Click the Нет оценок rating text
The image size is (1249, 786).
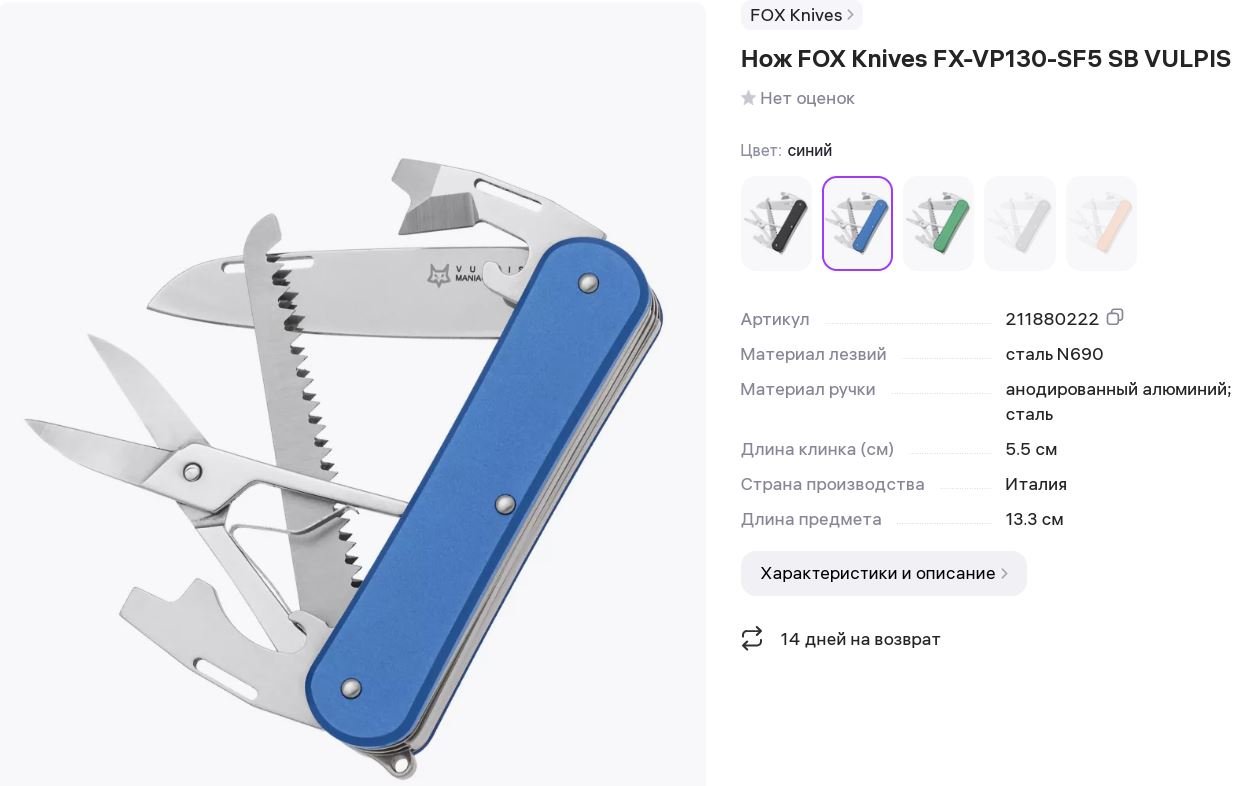coord(807,98)
